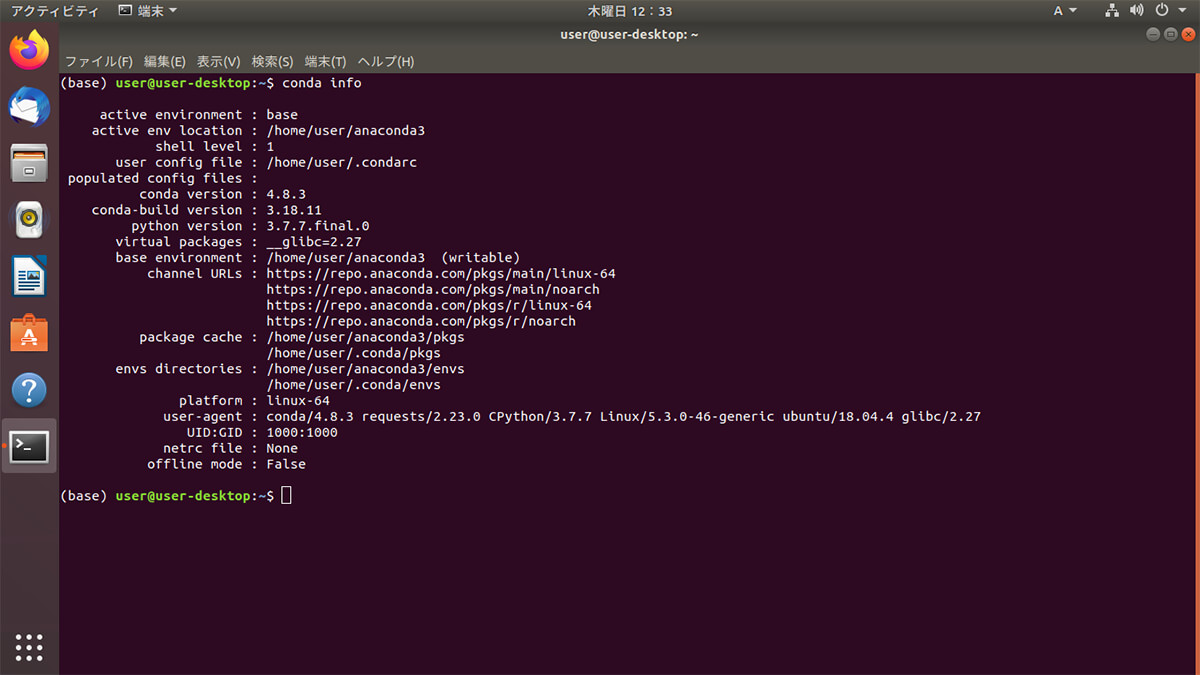Click the path /home/user/.condarc
The width and height of the screenshot is (1200, 675).
tap(341, 162)
